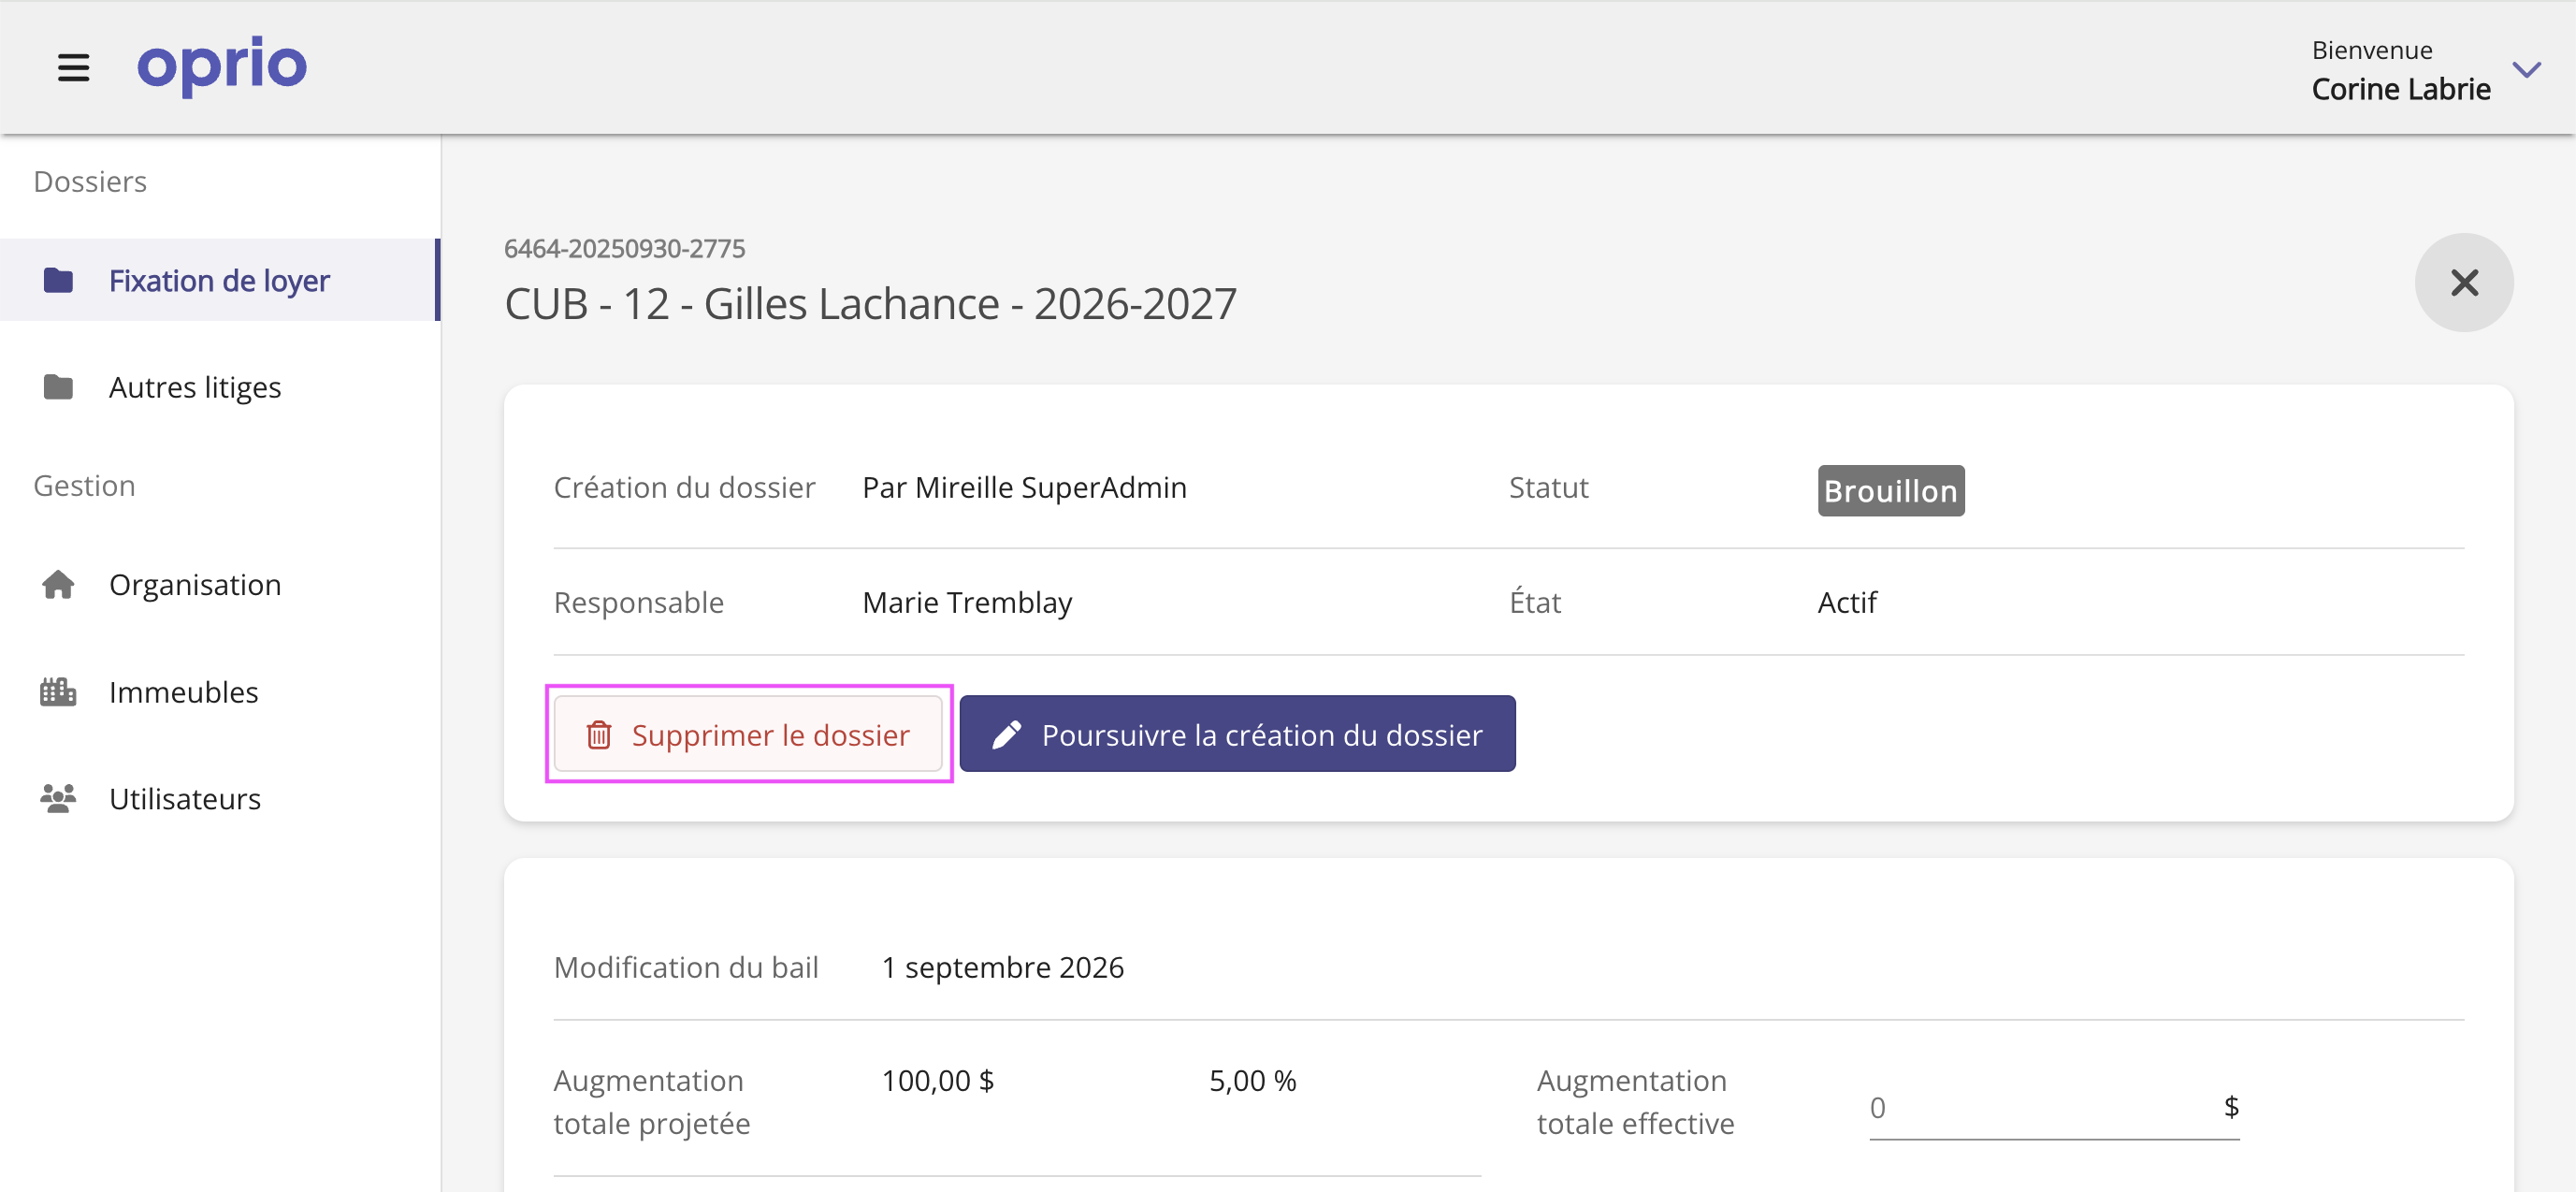This screenshot has width=2576, height=1192.
Task: Open Utilisateurs management page
Action: click(x=185, y=798)
